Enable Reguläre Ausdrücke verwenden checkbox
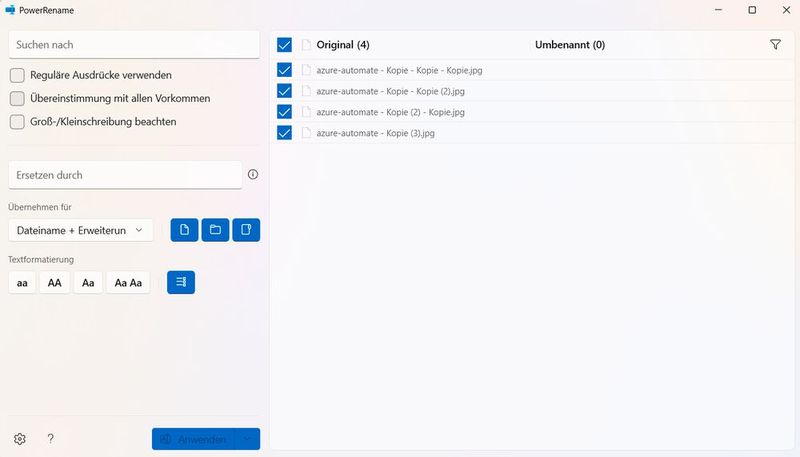This screenshot has width=800, height=457. pyautogui.click(x=17, y=75)
